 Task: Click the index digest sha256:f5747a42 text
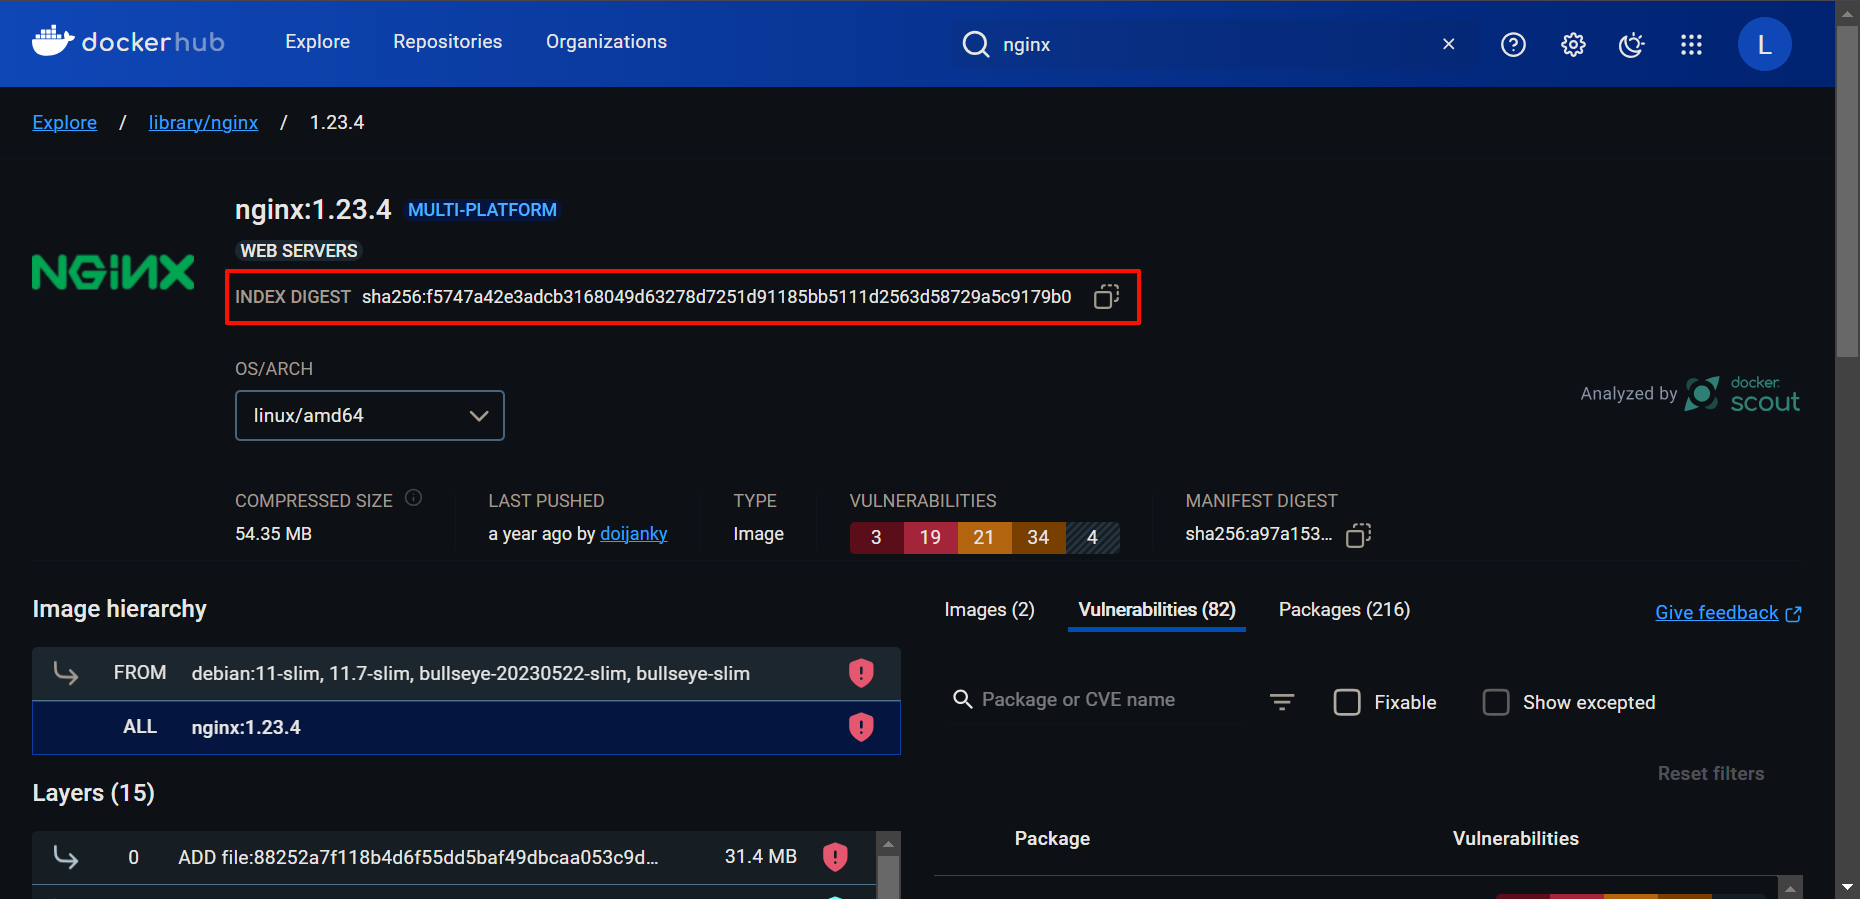[x=716, y=296]
